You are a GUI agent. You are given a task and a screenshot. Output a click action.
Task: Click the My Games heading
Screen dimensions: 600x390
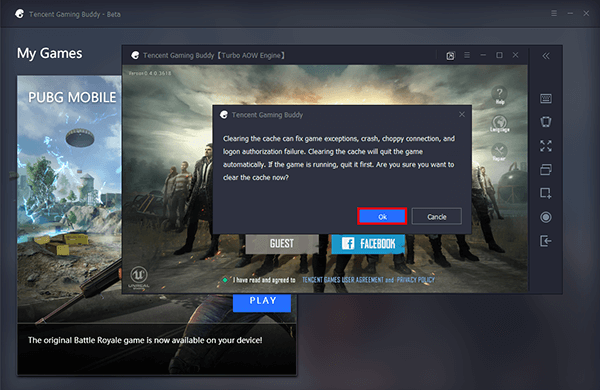coord(49,53)
